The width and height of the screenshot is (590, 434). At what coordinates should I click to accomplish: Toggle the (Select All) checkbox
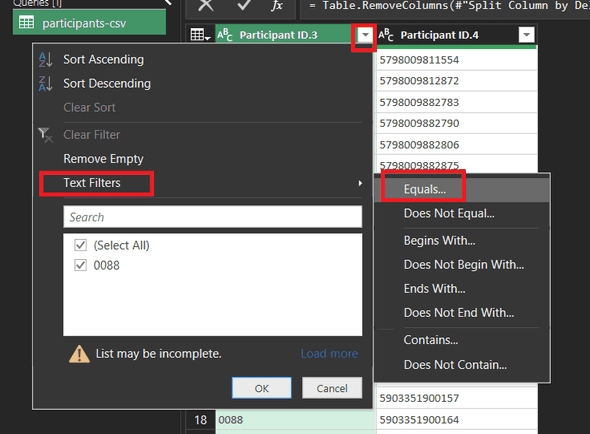81,245
